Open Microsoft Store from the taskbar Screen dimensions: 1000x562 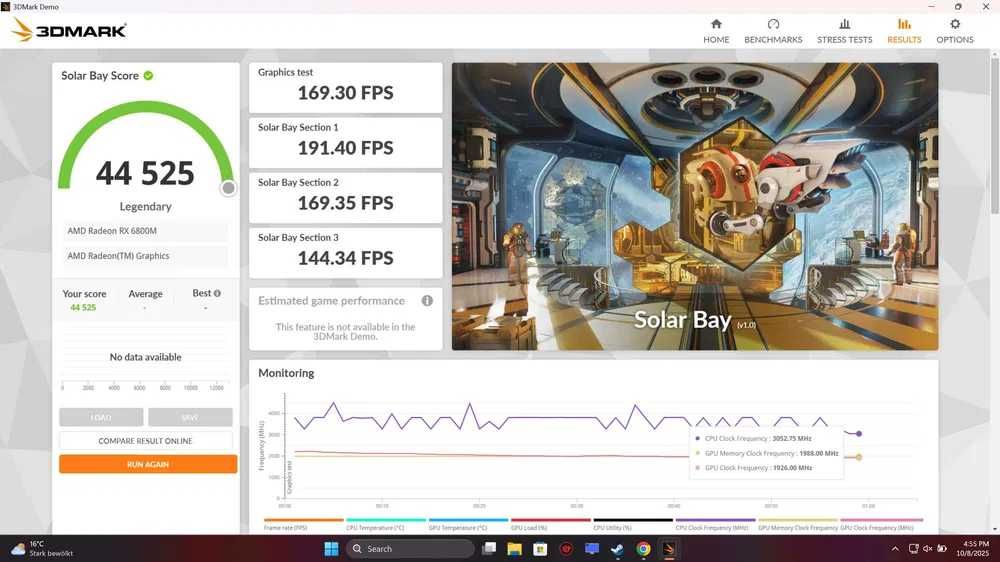pos(540,549)
